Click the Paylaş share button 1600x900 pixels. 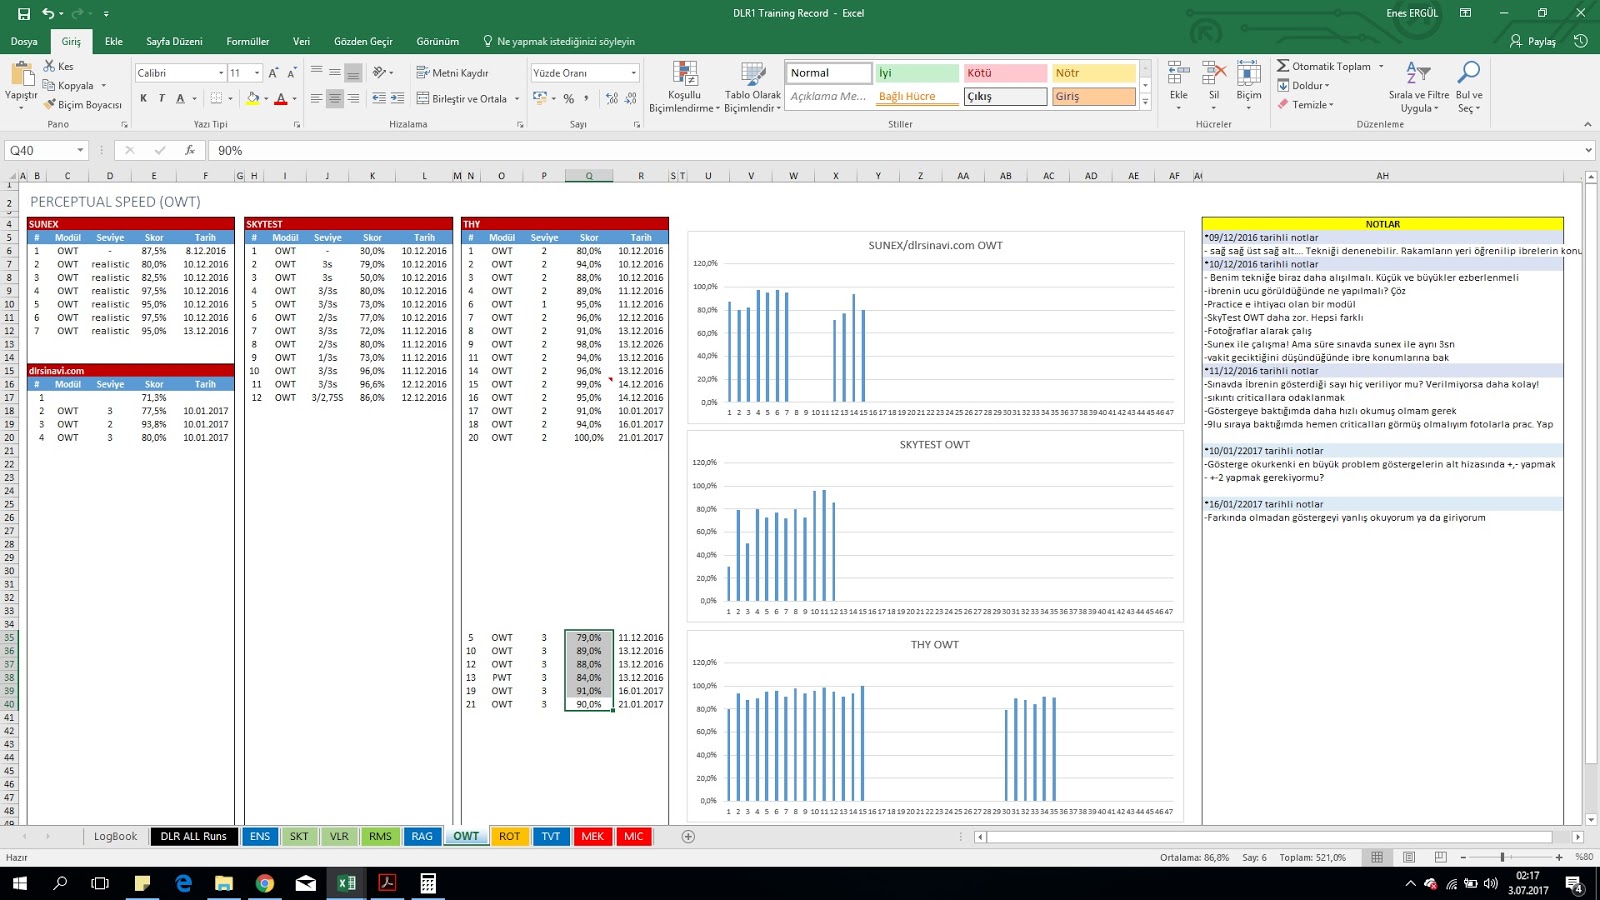[1533, 41]
